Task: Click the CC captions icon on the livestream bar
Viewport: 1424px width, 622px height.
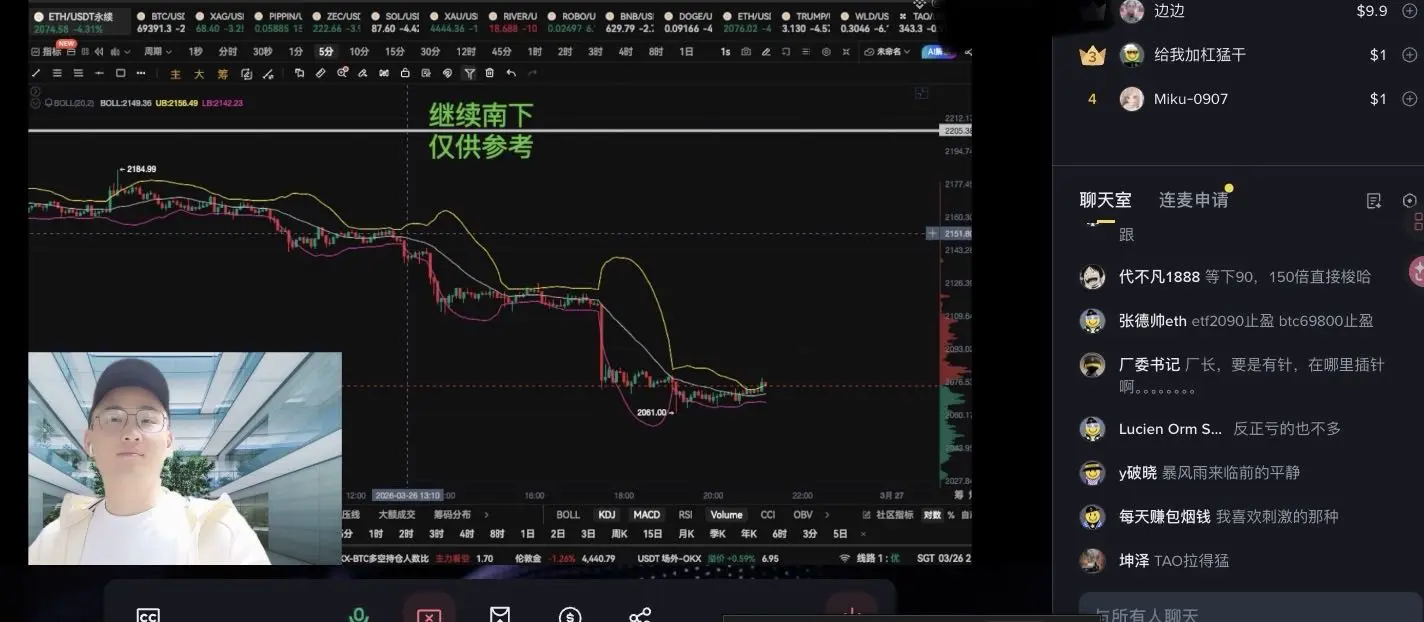Action: pyautogui.click(x=148, y=615)
